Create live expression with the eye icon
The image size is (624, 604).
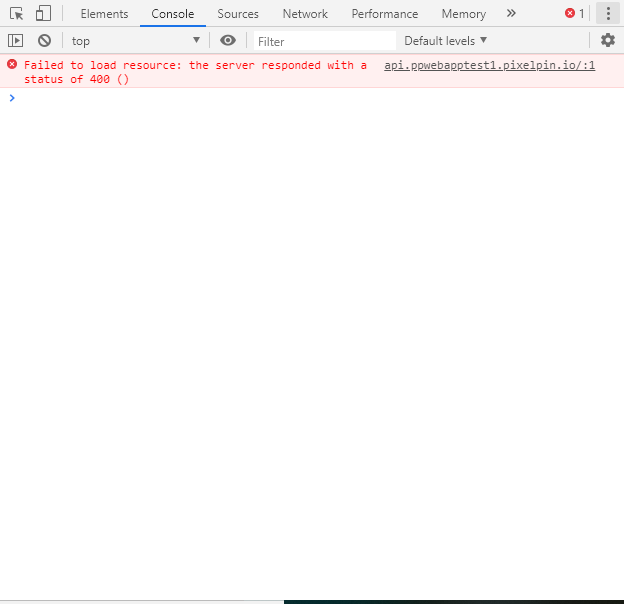(x=228, y=41)
